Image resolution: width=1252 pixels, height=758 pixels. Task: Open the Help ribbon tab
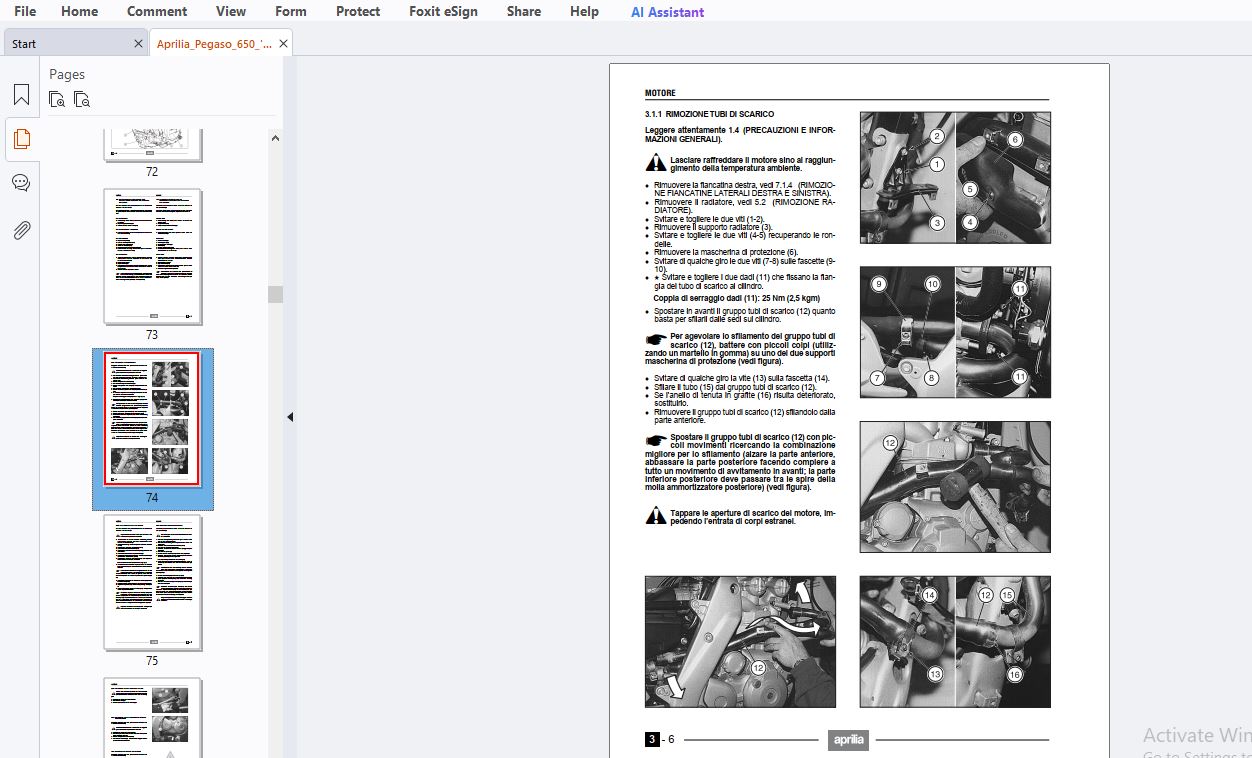[584, 11]
